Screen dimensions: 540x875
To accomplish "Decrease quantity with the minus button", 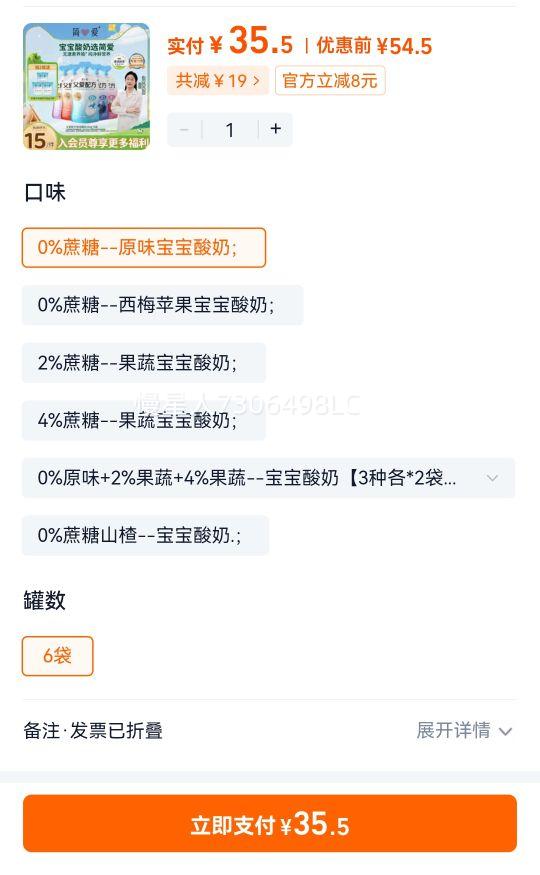I will [x=184, y=129].
